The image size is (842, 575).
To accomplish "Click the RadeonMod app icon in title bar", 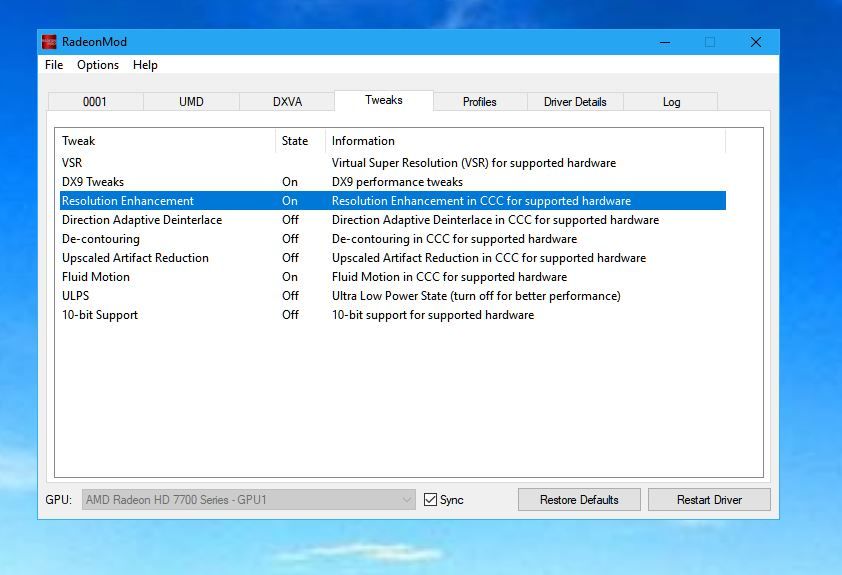I will 49,42.
